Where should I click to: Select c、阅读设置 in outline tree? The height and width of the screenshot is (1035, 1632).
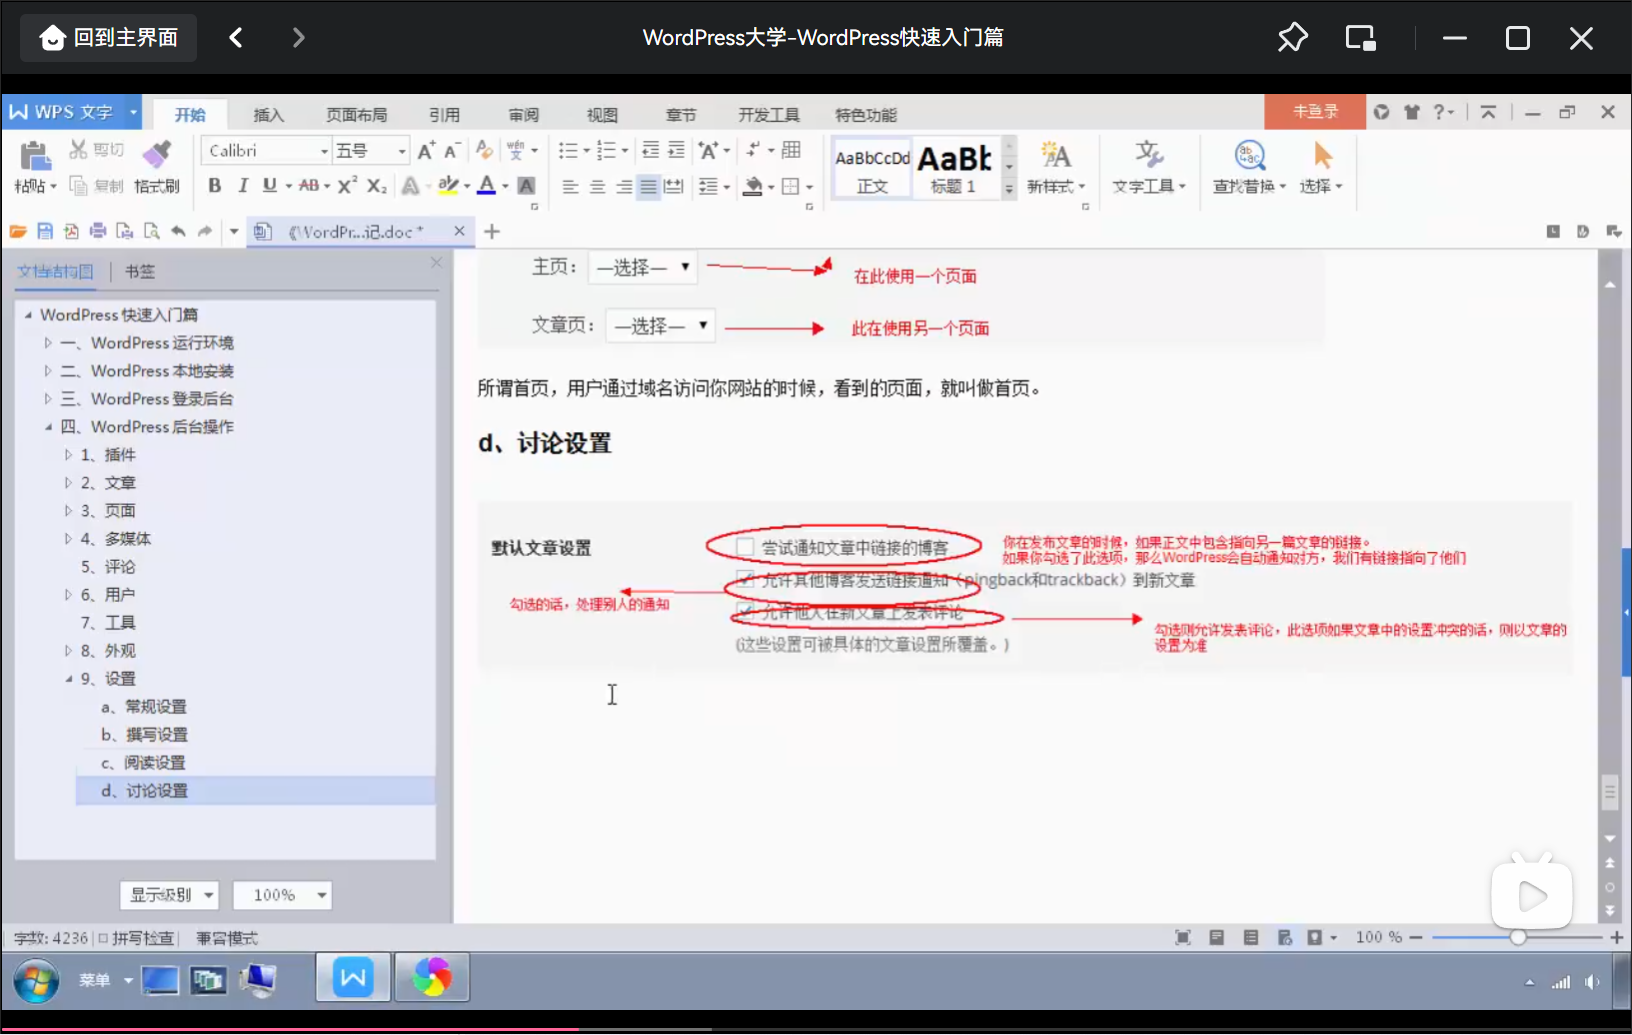click(x=143, y=763)
